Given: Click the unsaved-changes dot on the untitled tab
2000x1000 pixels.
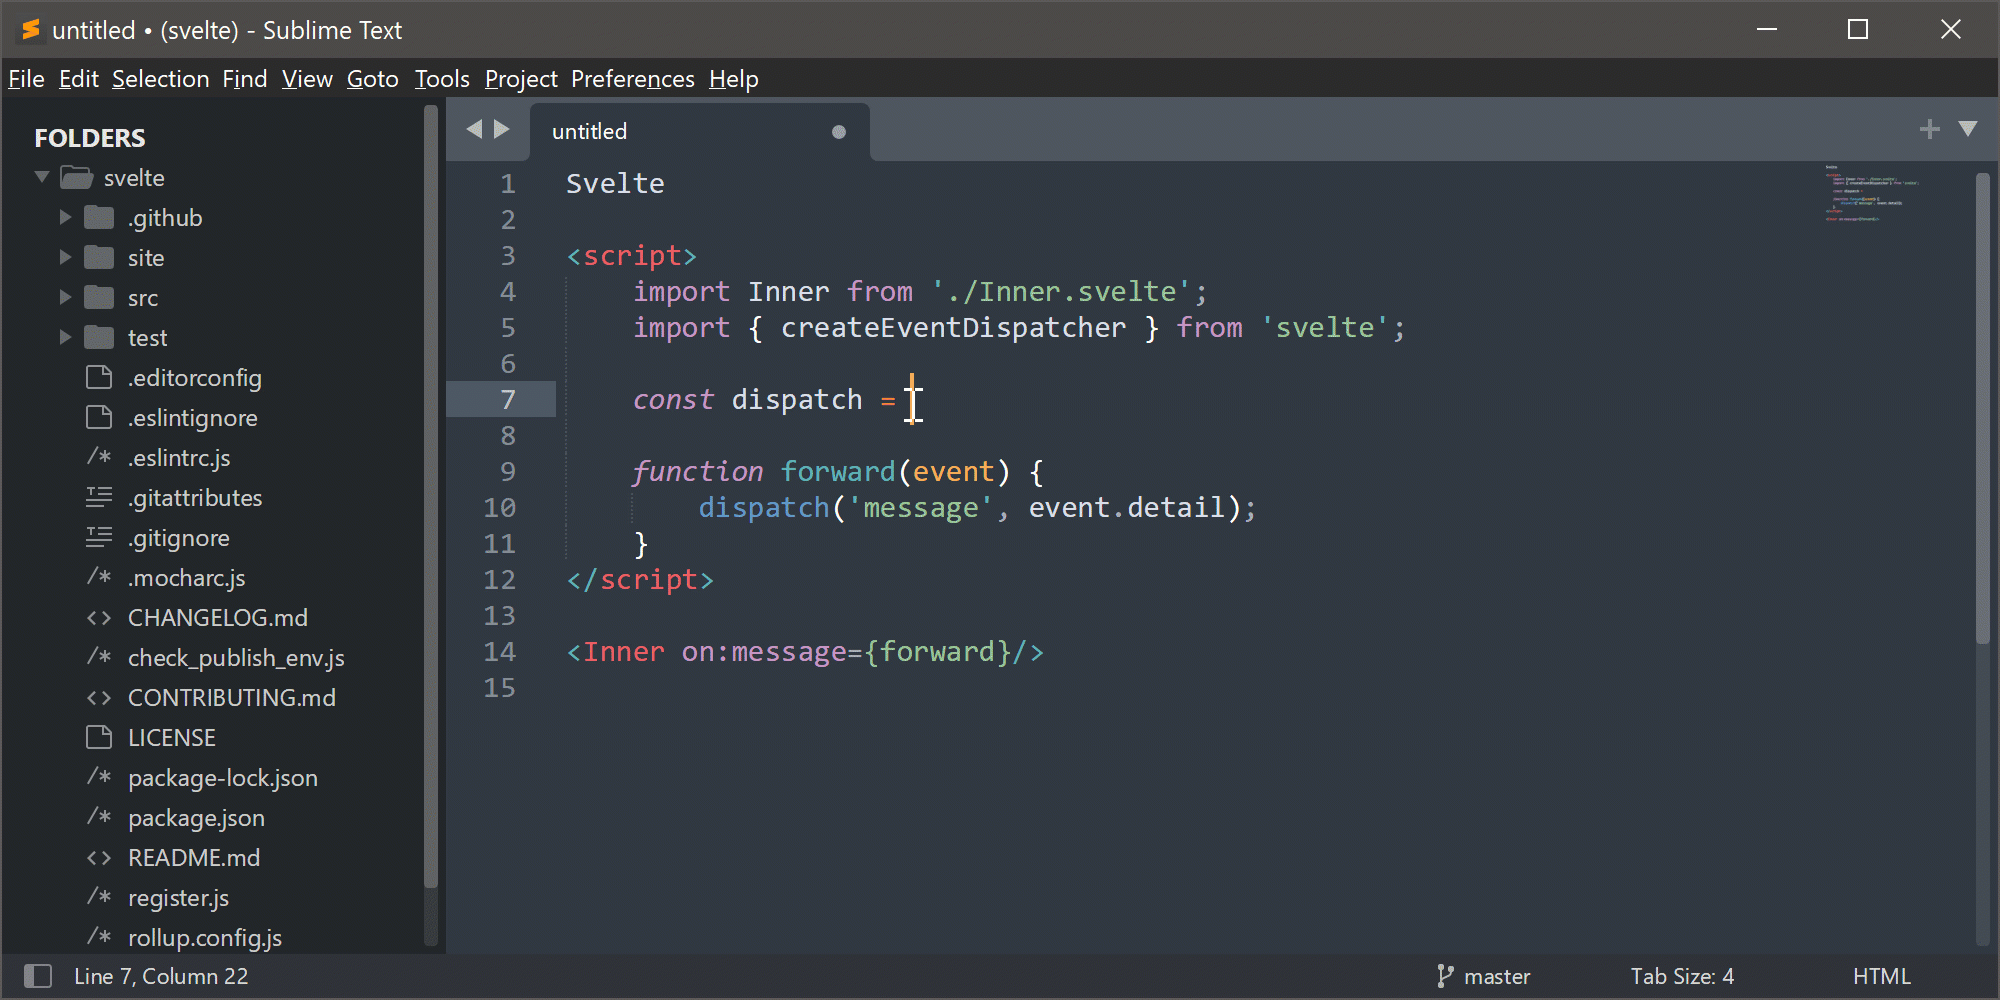Looking at the screenshot, I should click(839, 131).
